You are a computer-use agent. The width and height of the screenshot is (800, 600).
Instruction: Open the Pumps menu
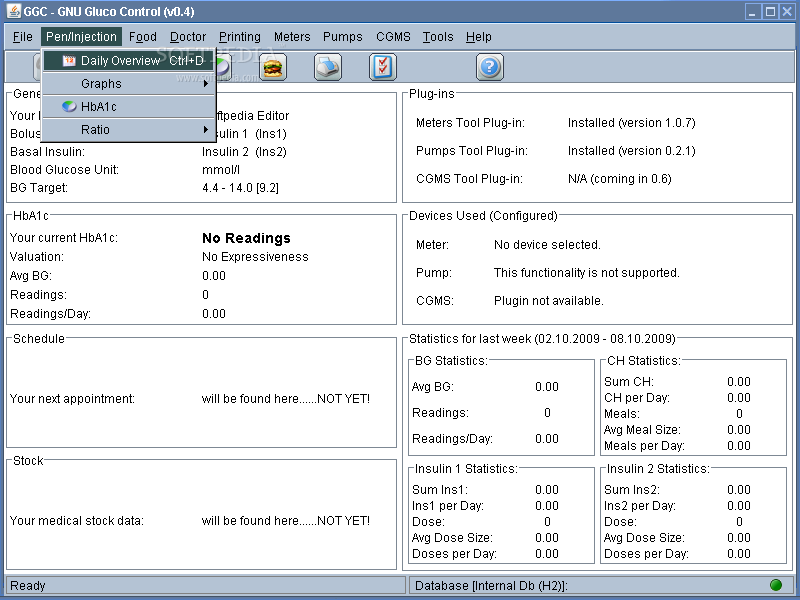[x=342, y=37]
